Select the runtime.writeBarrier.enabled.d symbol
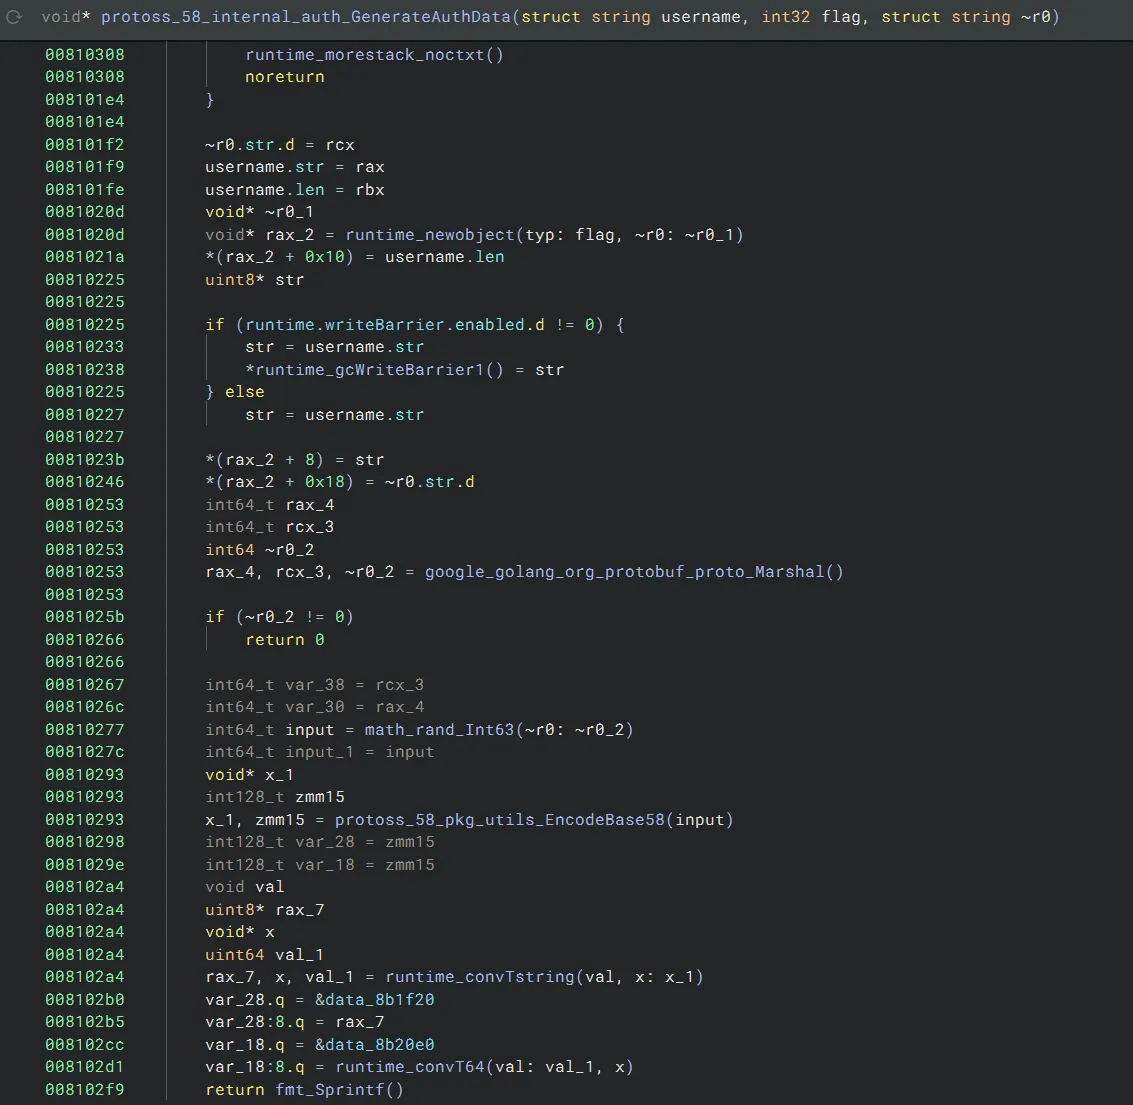The image size is (1133, 1105). coord(395,325)
